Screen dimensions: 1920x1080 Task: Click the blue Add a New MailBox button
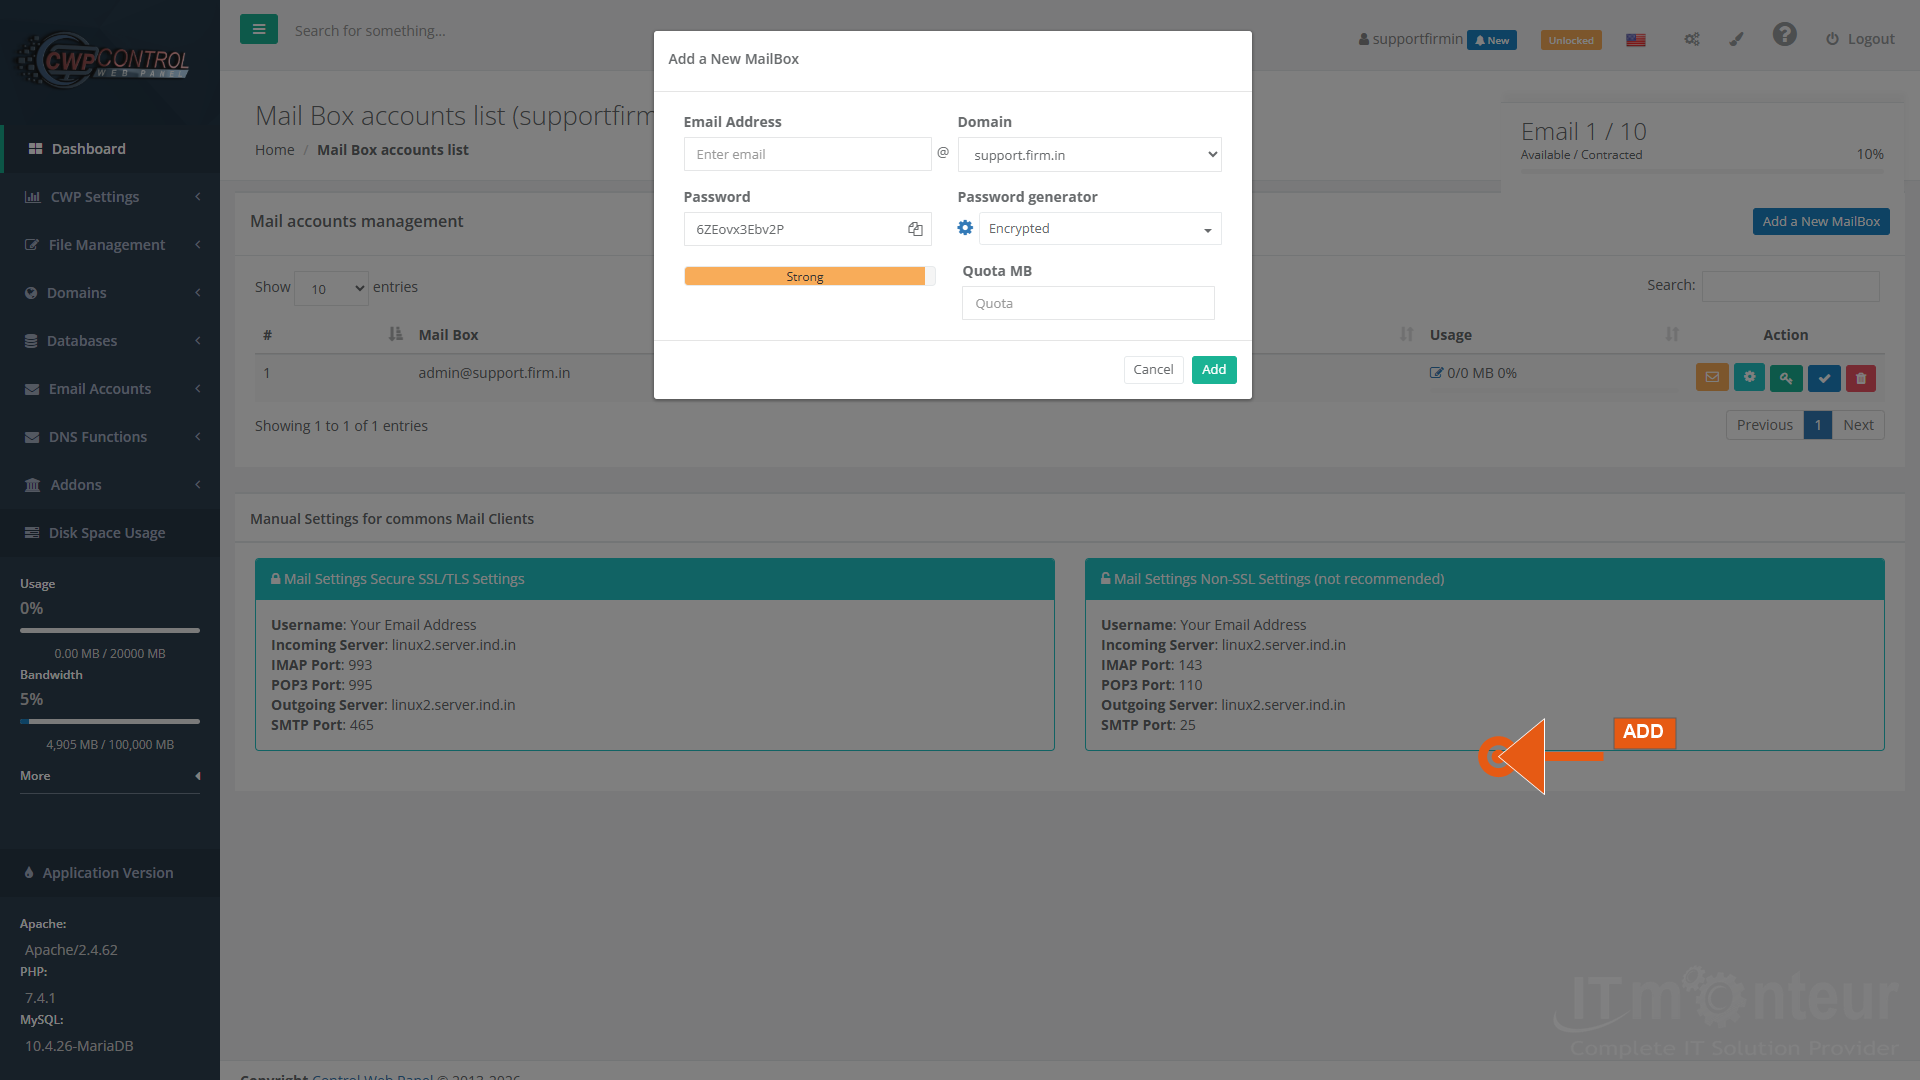pos(1821,222)
